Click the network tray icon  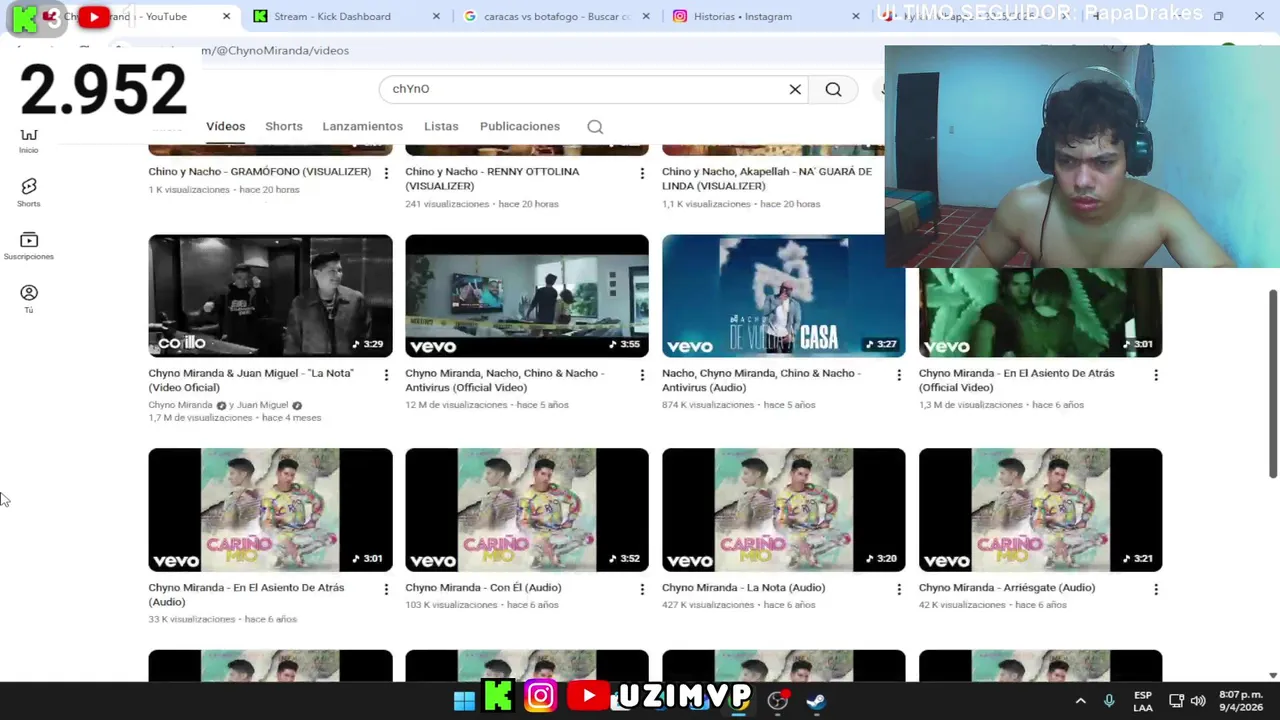(x=1176, y=701)
